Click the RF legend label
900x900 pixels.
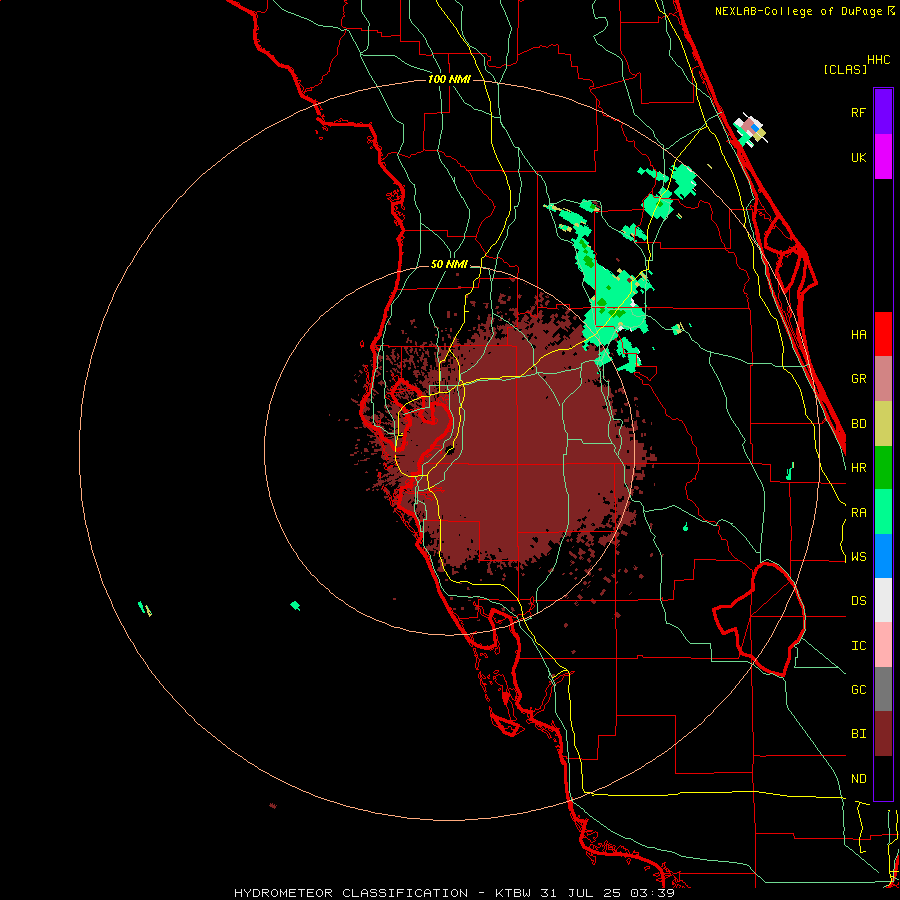[x=858, y=112]
